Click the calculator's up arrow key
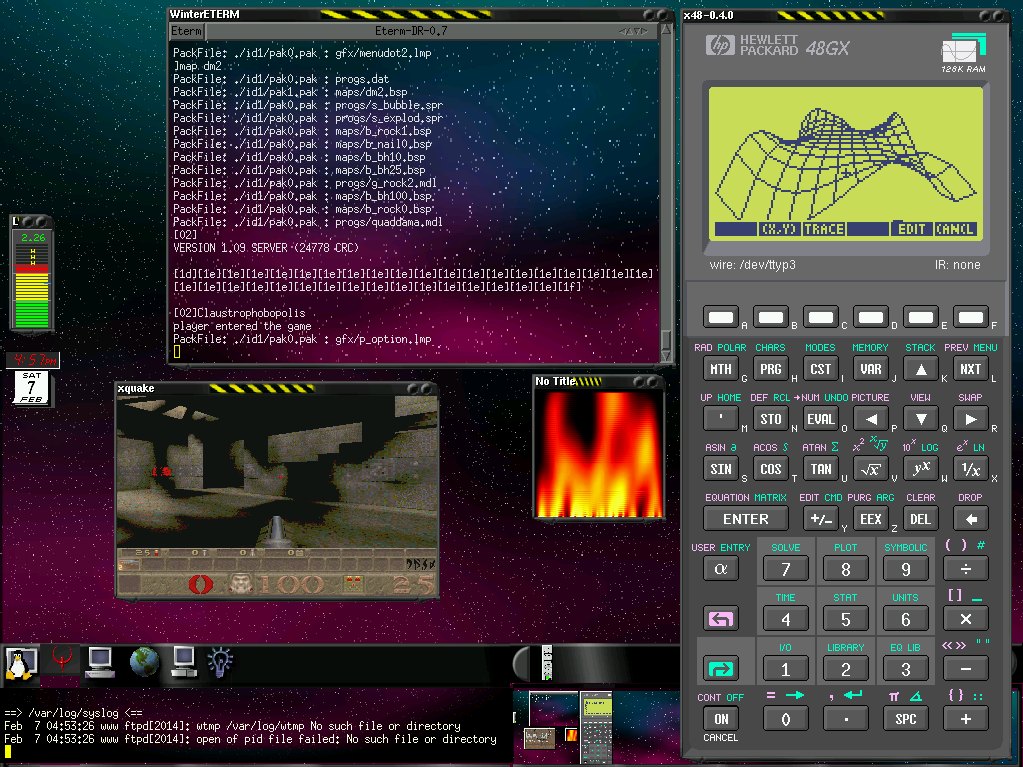This screenshot has width=1023, height=767. [x=921, y=369]
